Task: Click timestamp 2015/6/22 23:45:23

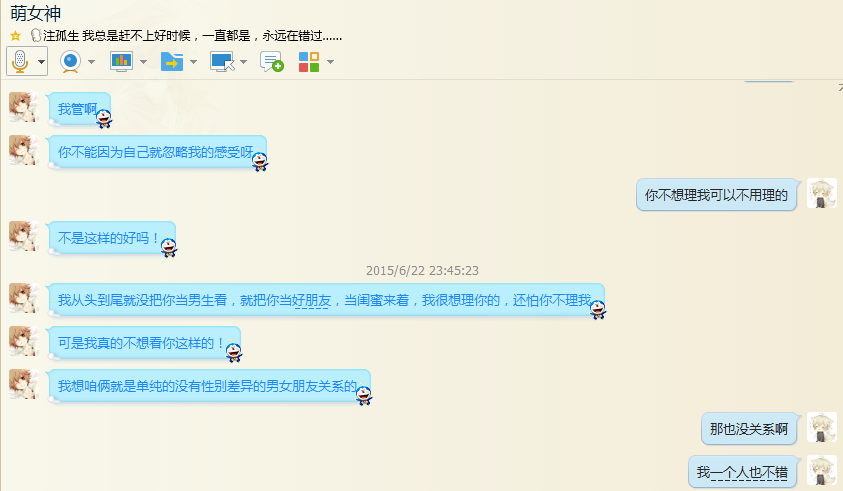Action: tap(423, 271)
